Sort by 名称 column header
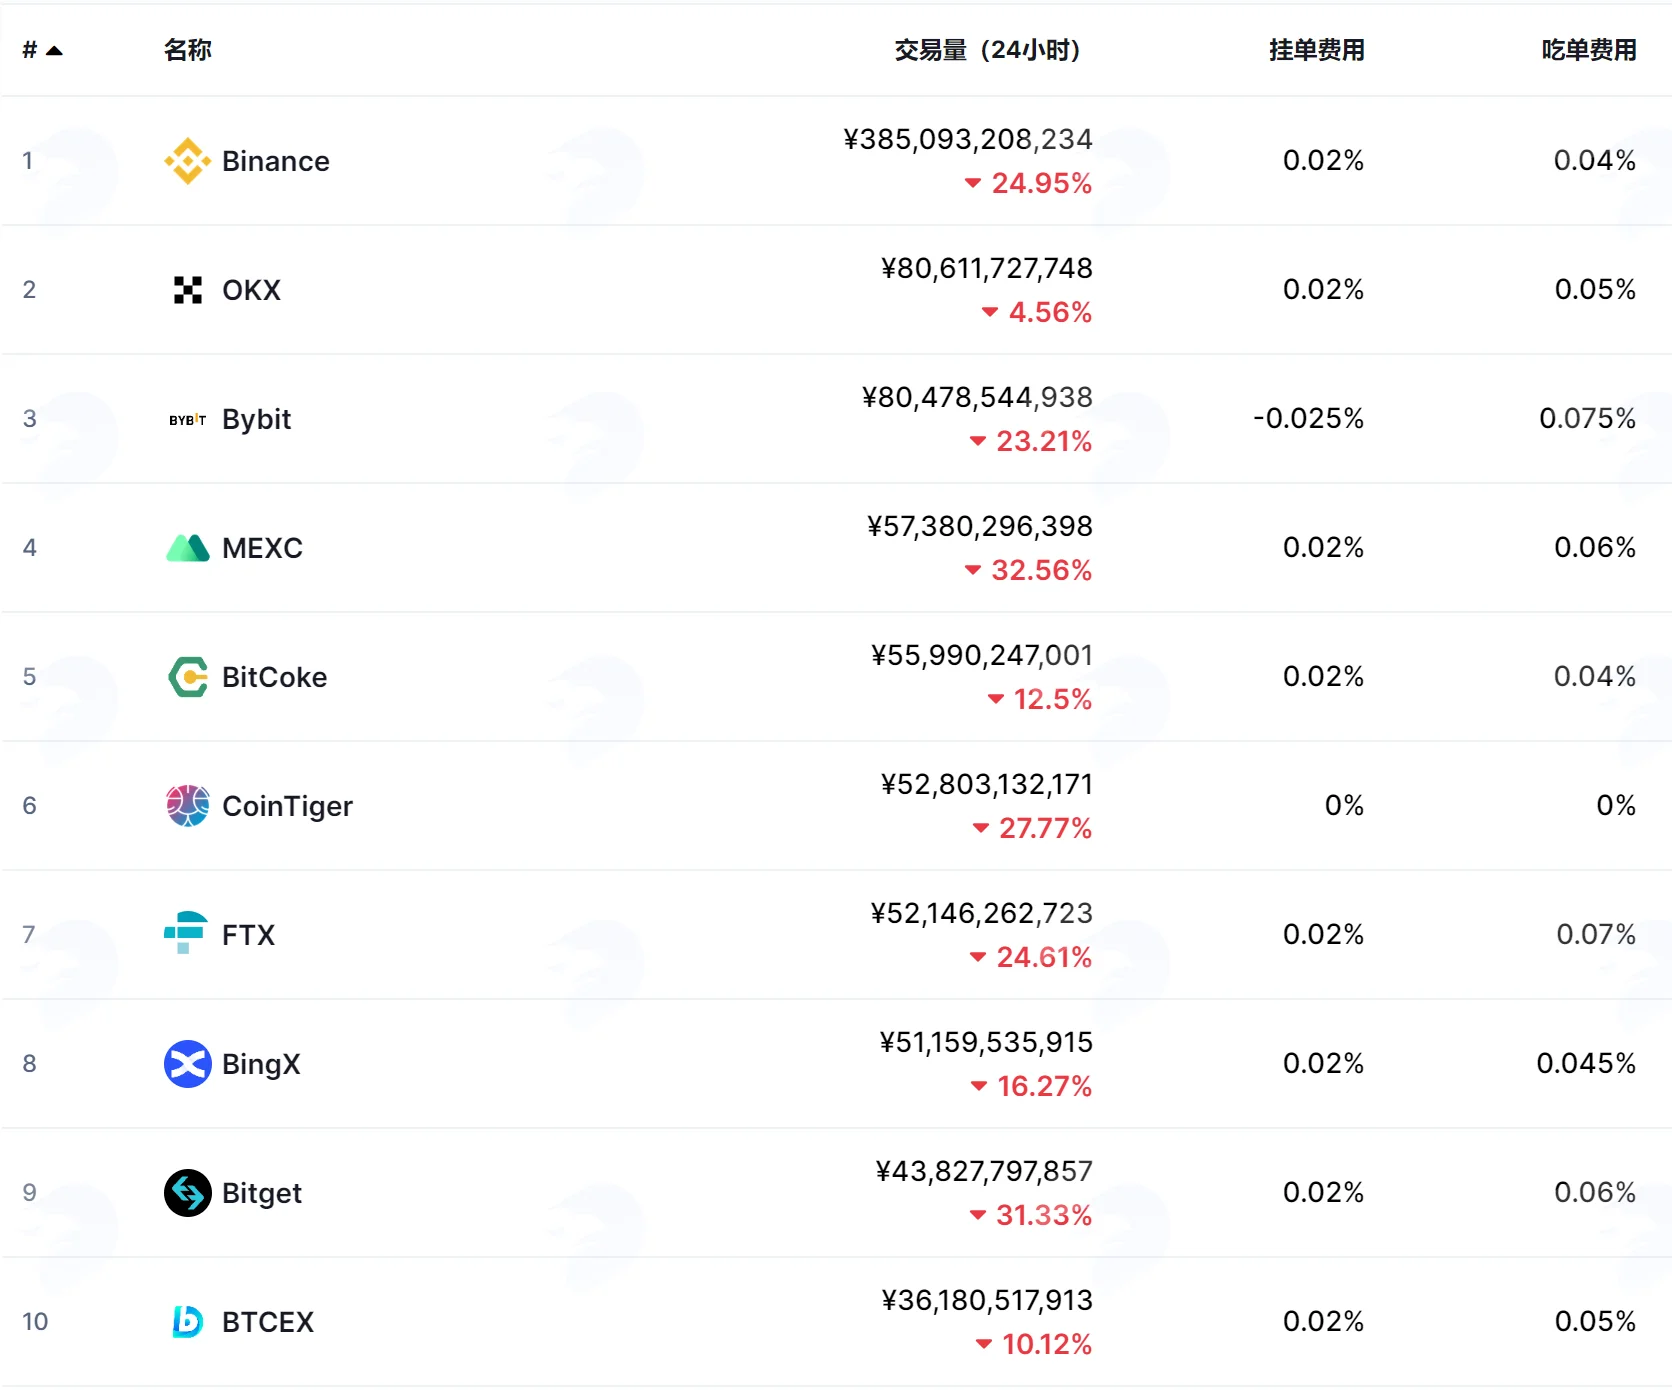This screenshot has width=1672, height=1390. (x=188, y=50)
